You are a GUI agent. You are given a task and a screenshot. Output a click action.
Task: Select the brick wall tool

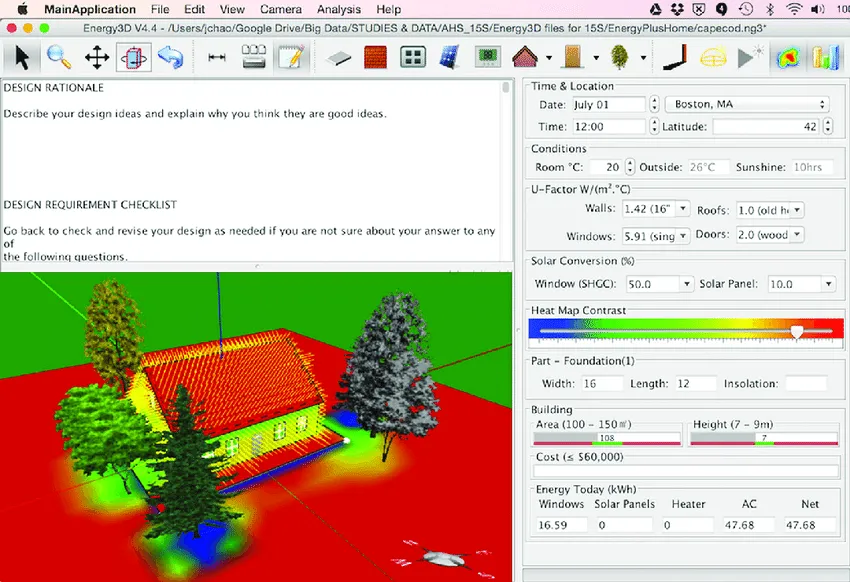[x=376, y=57]
